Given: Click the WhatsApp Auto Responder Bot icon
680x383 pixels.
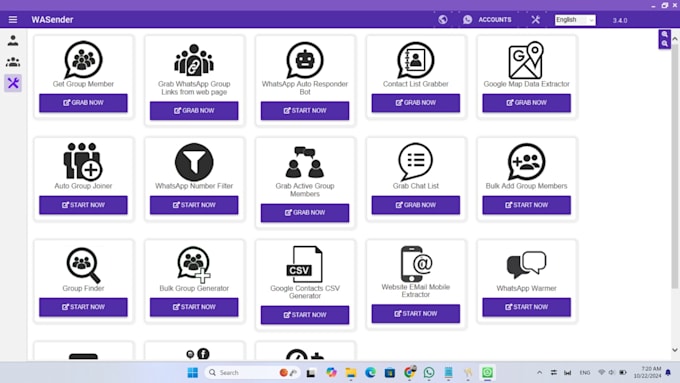Looking at the screenshot, I should pyautogui.click(x=305, y=60).
